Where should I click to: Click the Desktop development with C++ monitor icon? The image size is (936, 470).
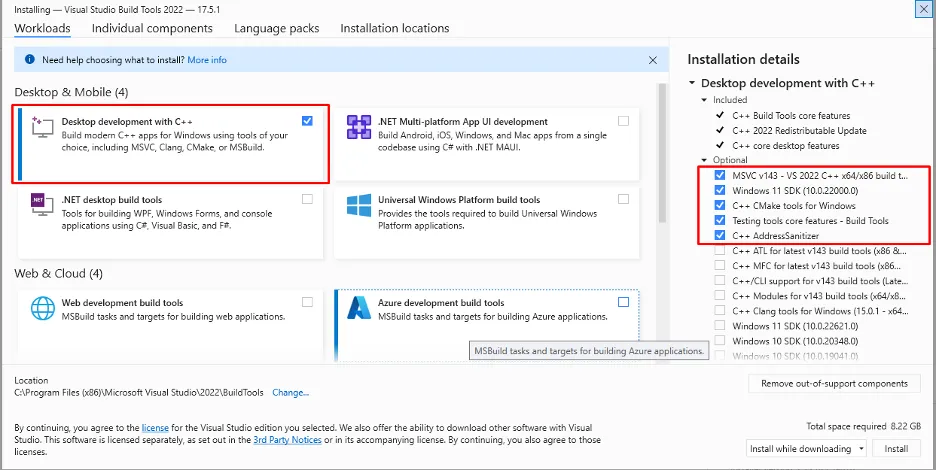[42, 127]
